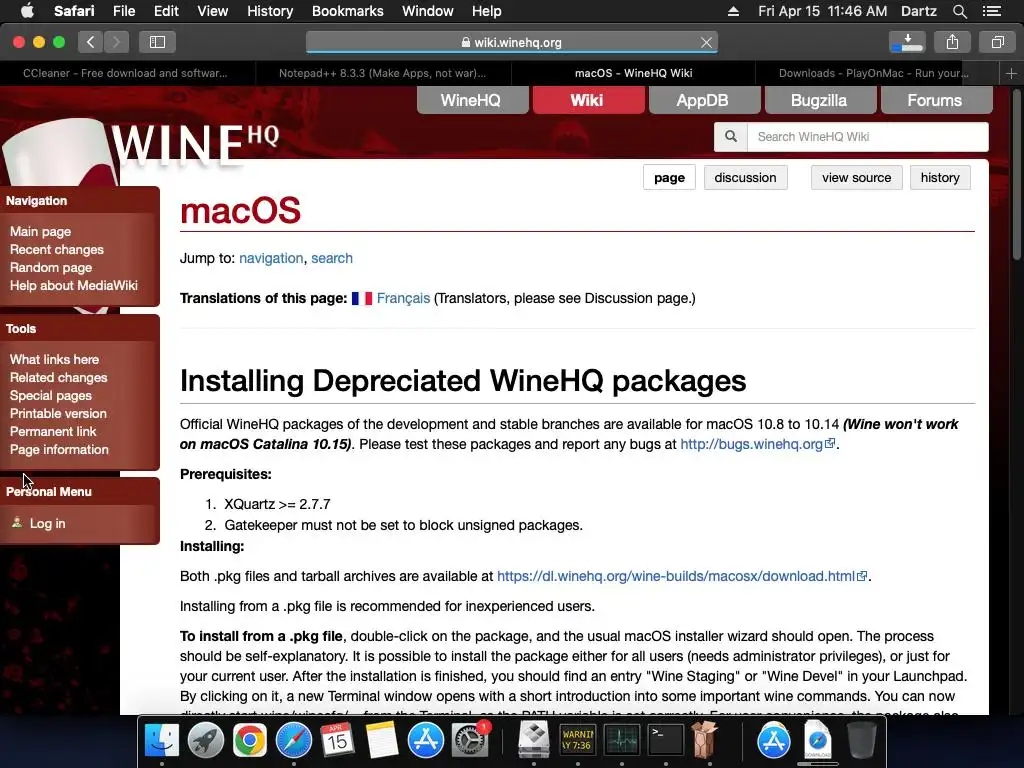Screen dimensions: 1024x768
Task: Add a new tab with plus button
Action: pos(1011,73)
